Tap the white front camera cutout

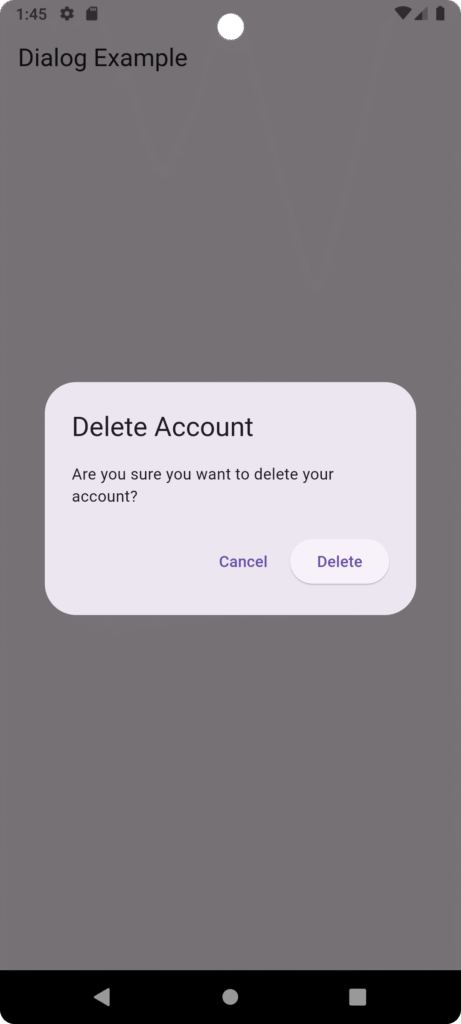(230, 27)
